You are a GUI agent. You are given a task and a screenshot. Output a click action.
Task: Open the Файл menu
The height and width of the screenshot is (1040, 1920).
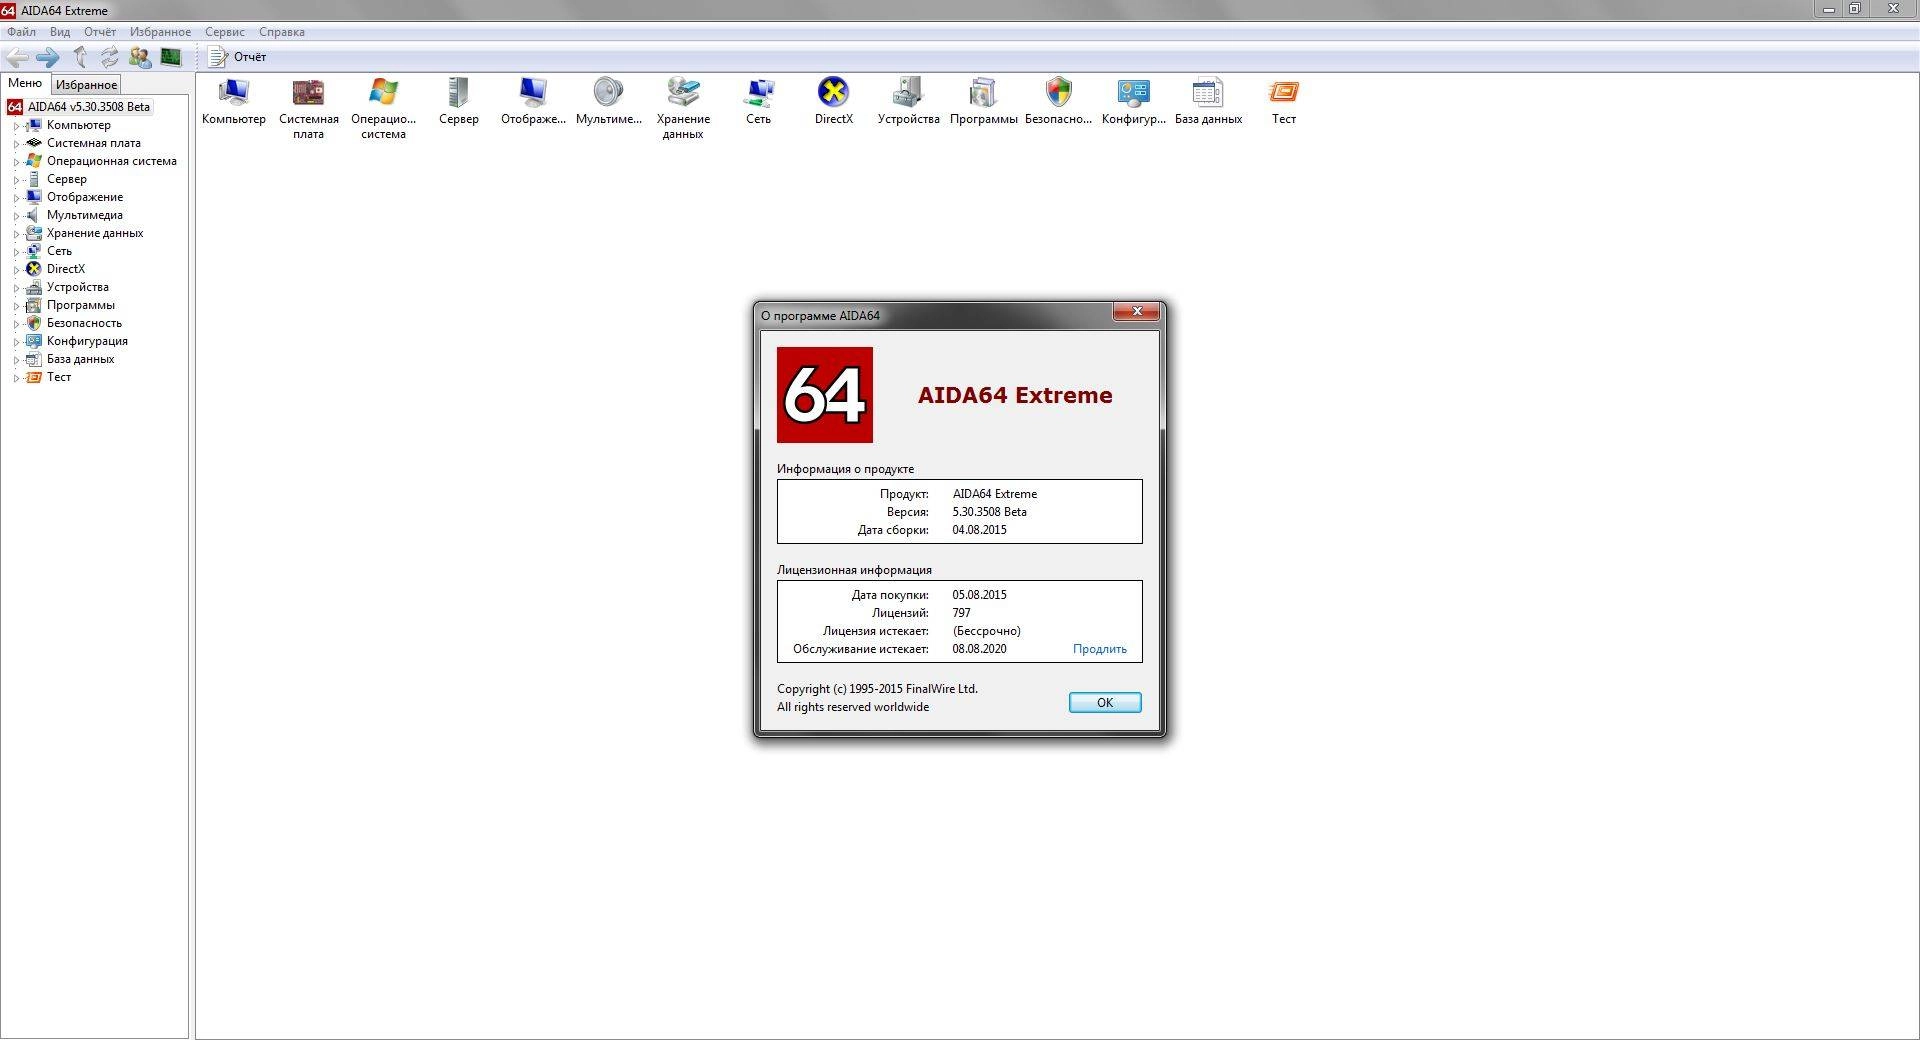(x=21, y=32)
